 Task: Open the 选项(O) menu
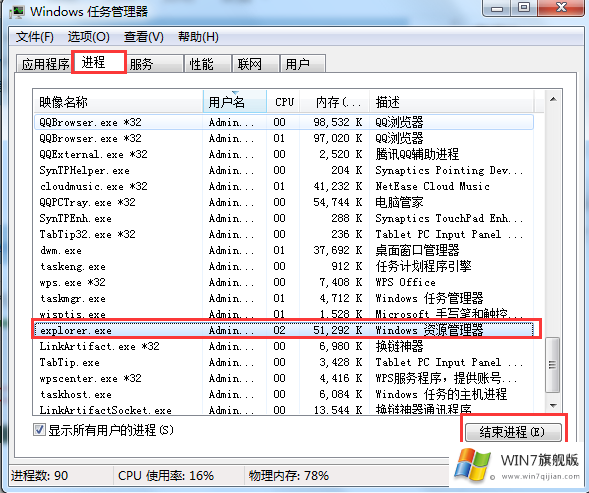point(88,37)
